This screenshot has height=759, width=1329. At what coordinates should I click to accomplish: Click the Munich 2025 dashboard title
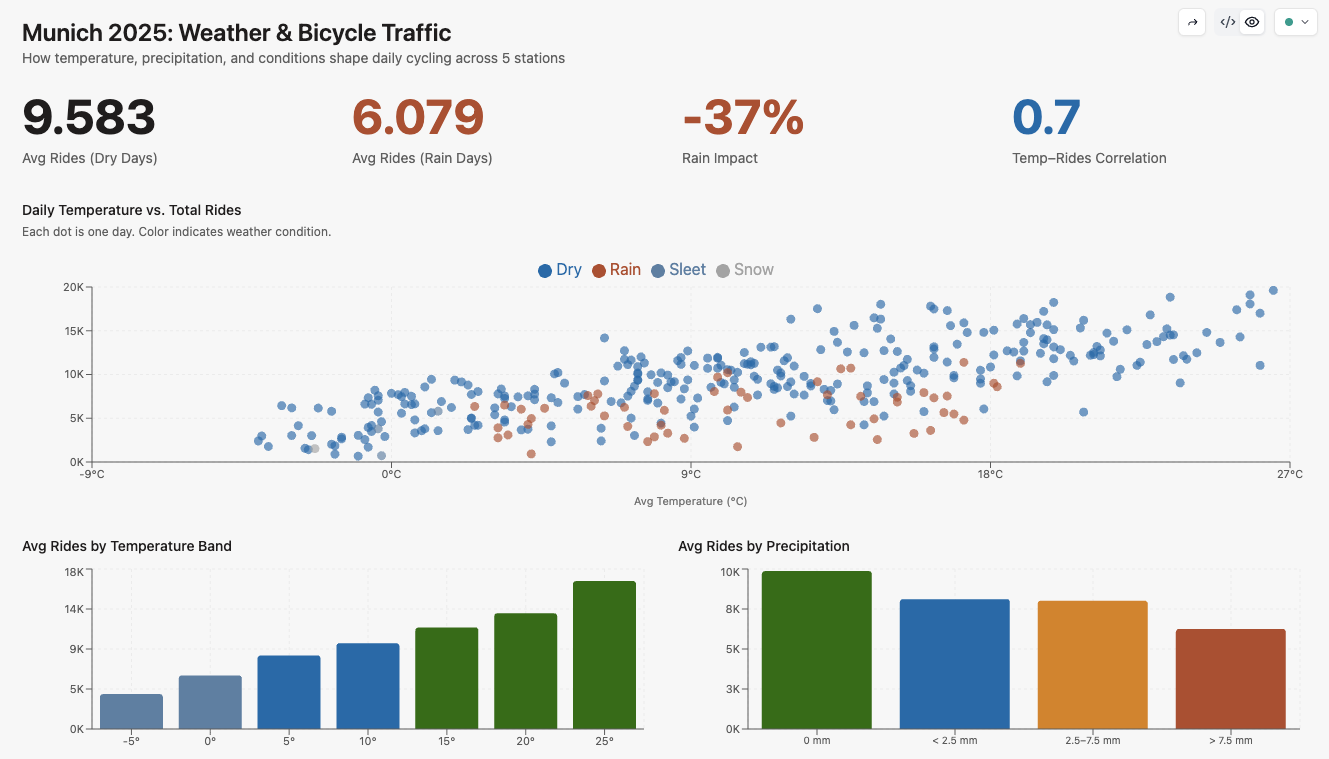tap(236, 33)
